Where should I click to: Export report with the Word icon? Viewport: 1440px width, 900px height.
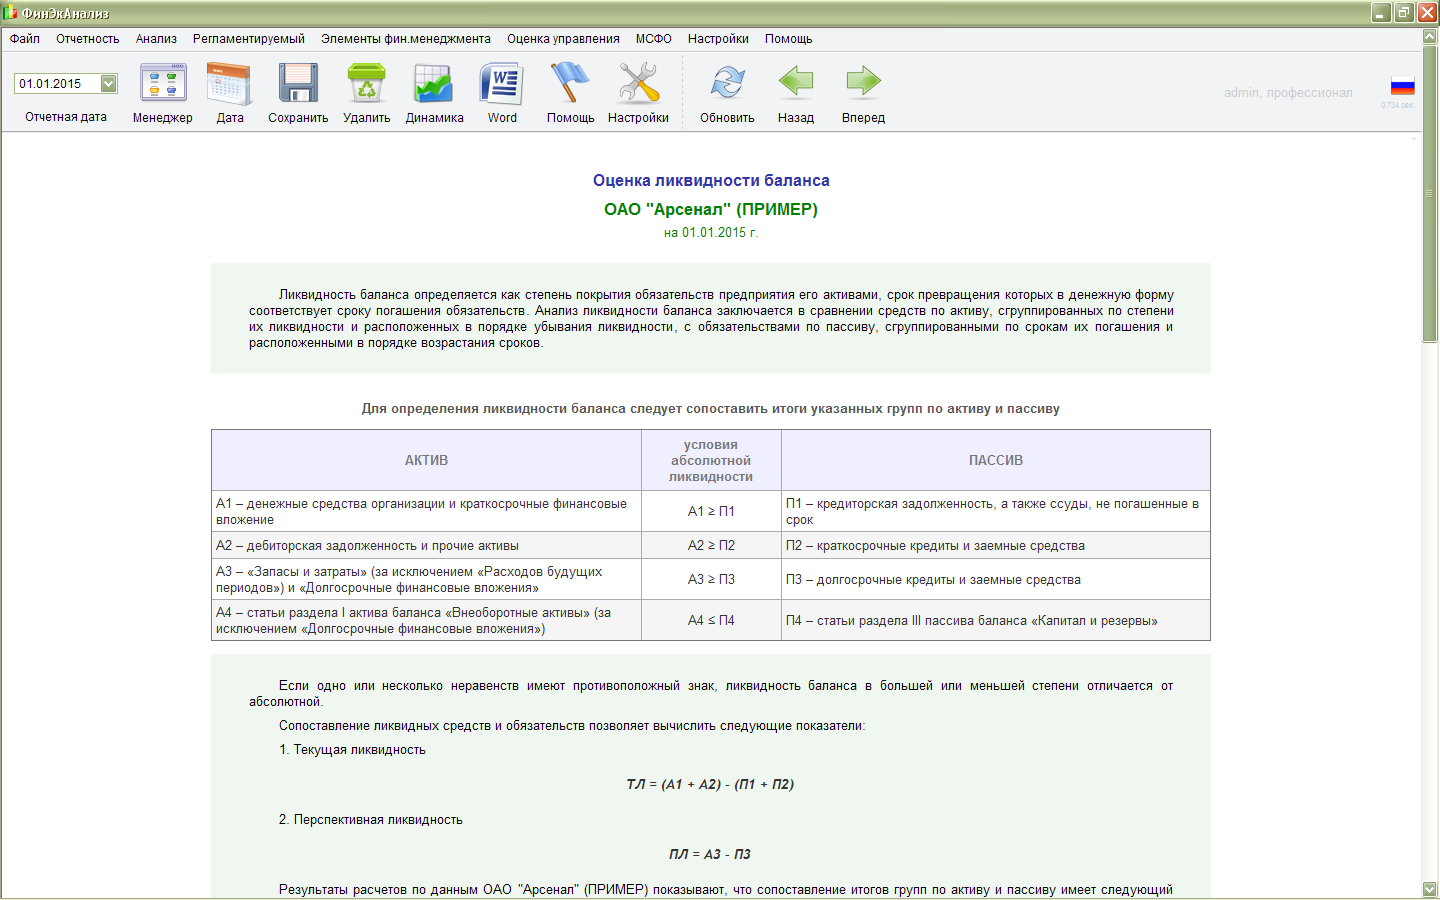(502, 84)
